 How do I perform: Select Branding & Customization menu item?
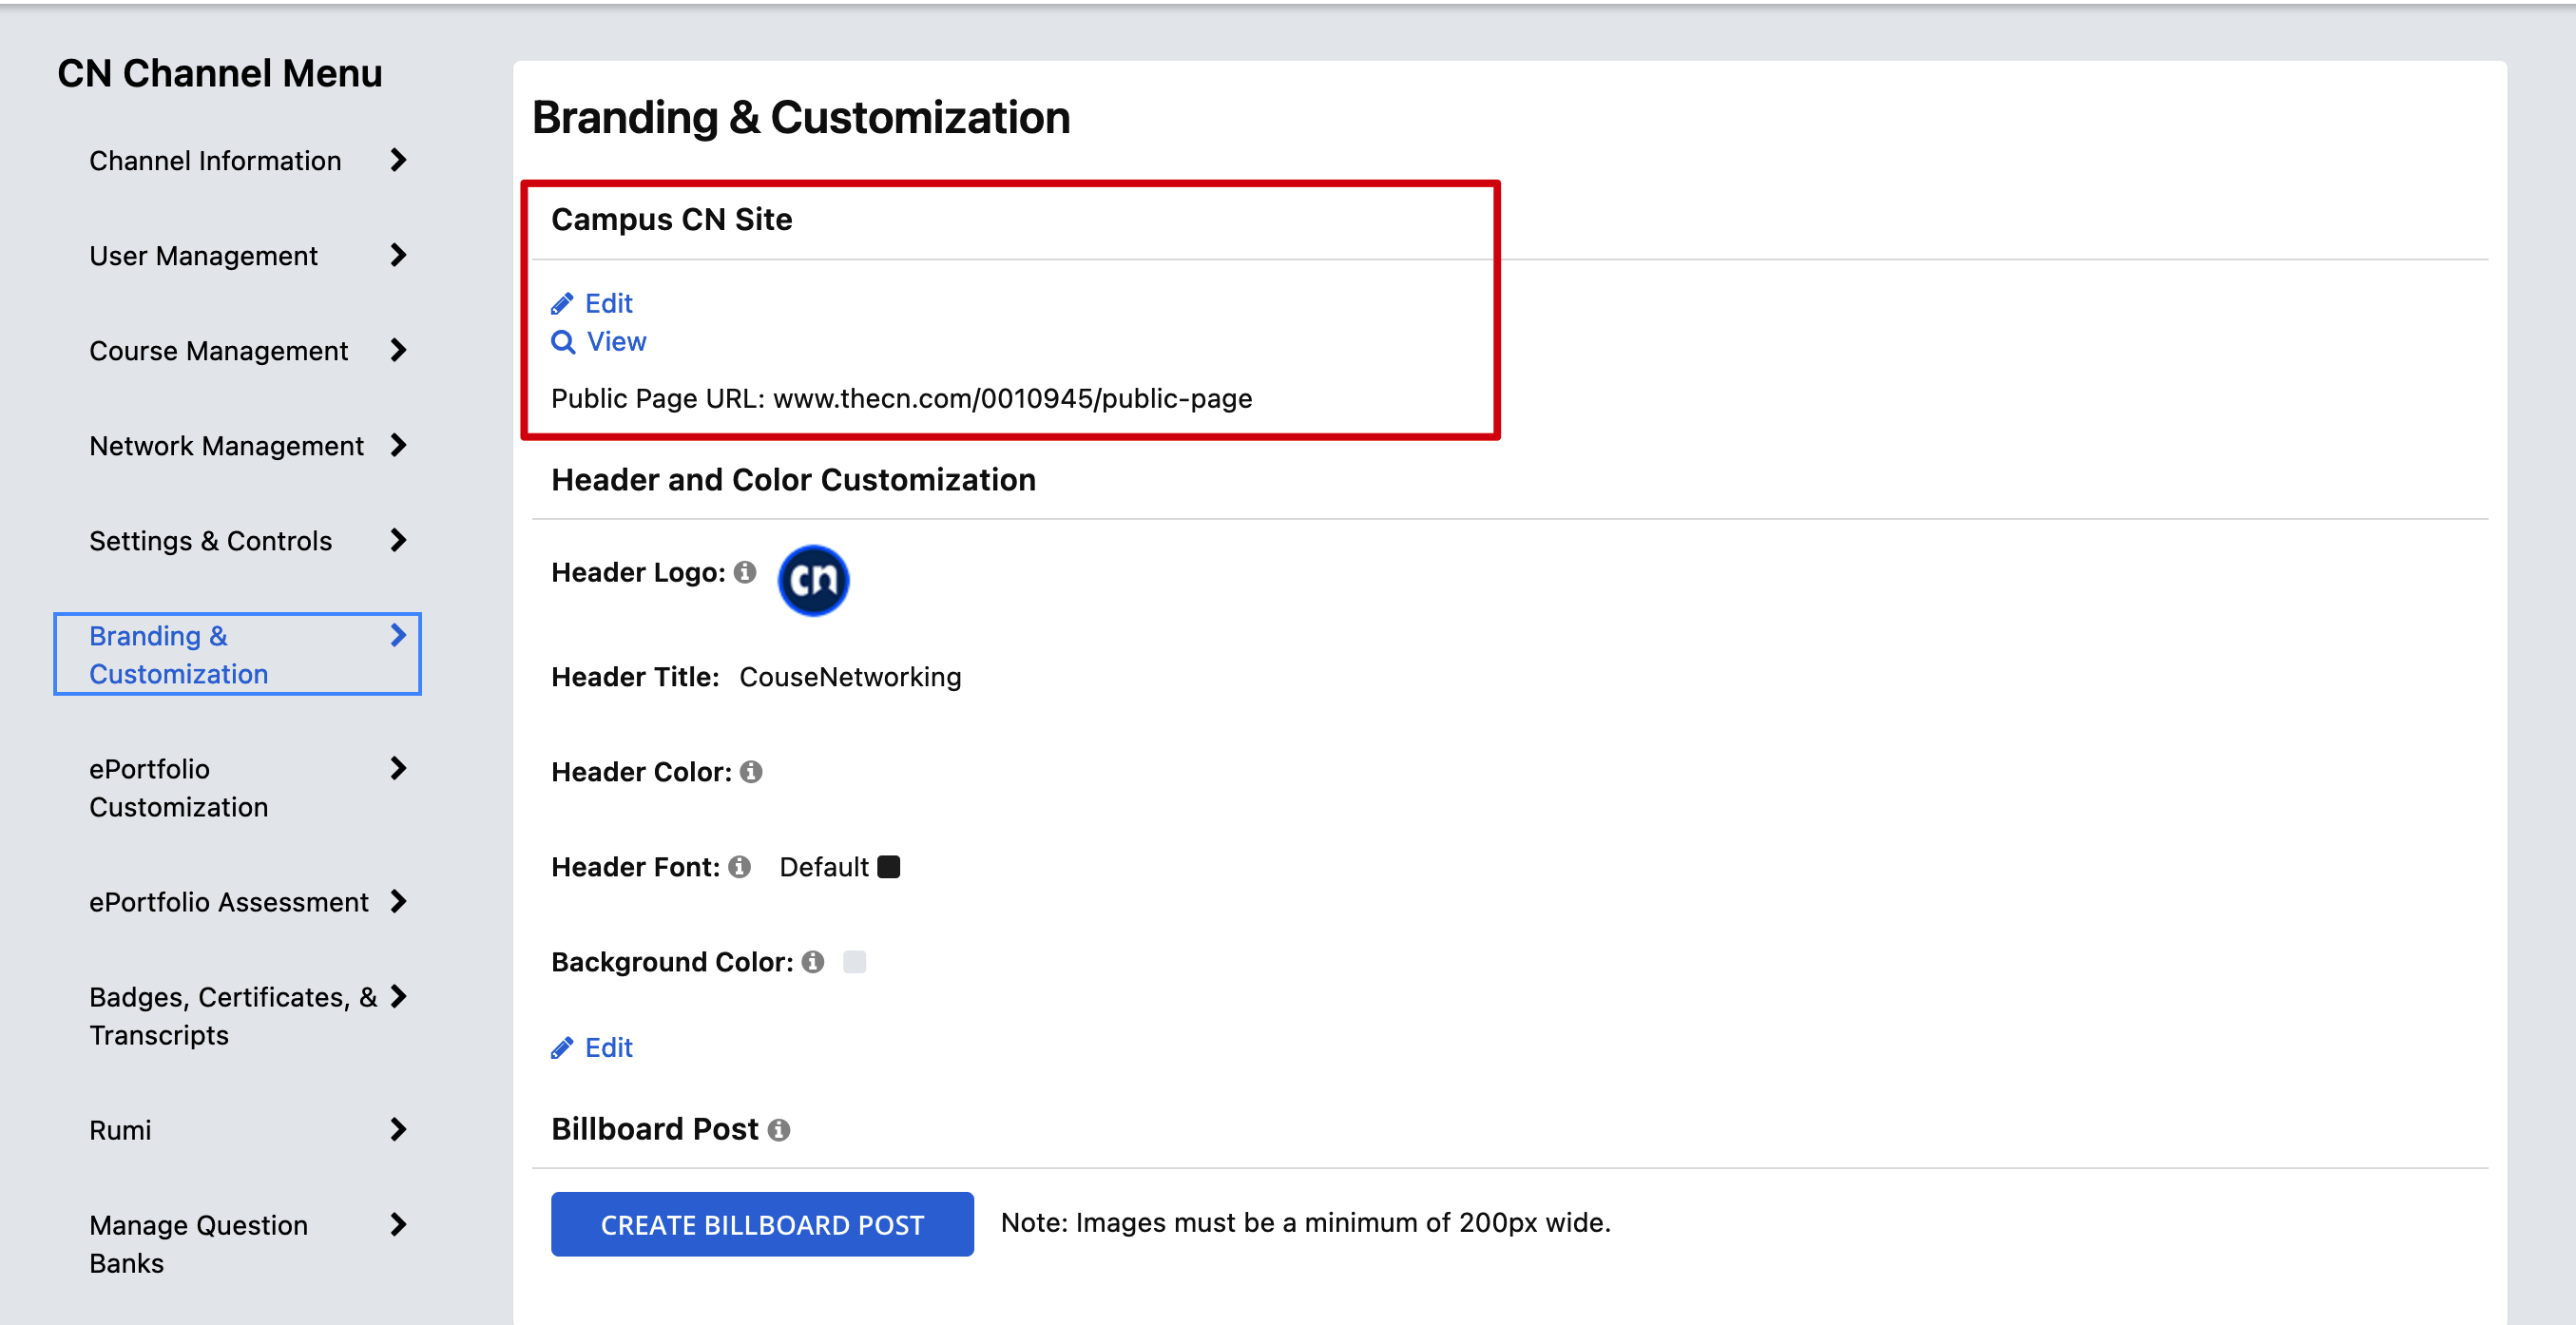pos(238,654)
